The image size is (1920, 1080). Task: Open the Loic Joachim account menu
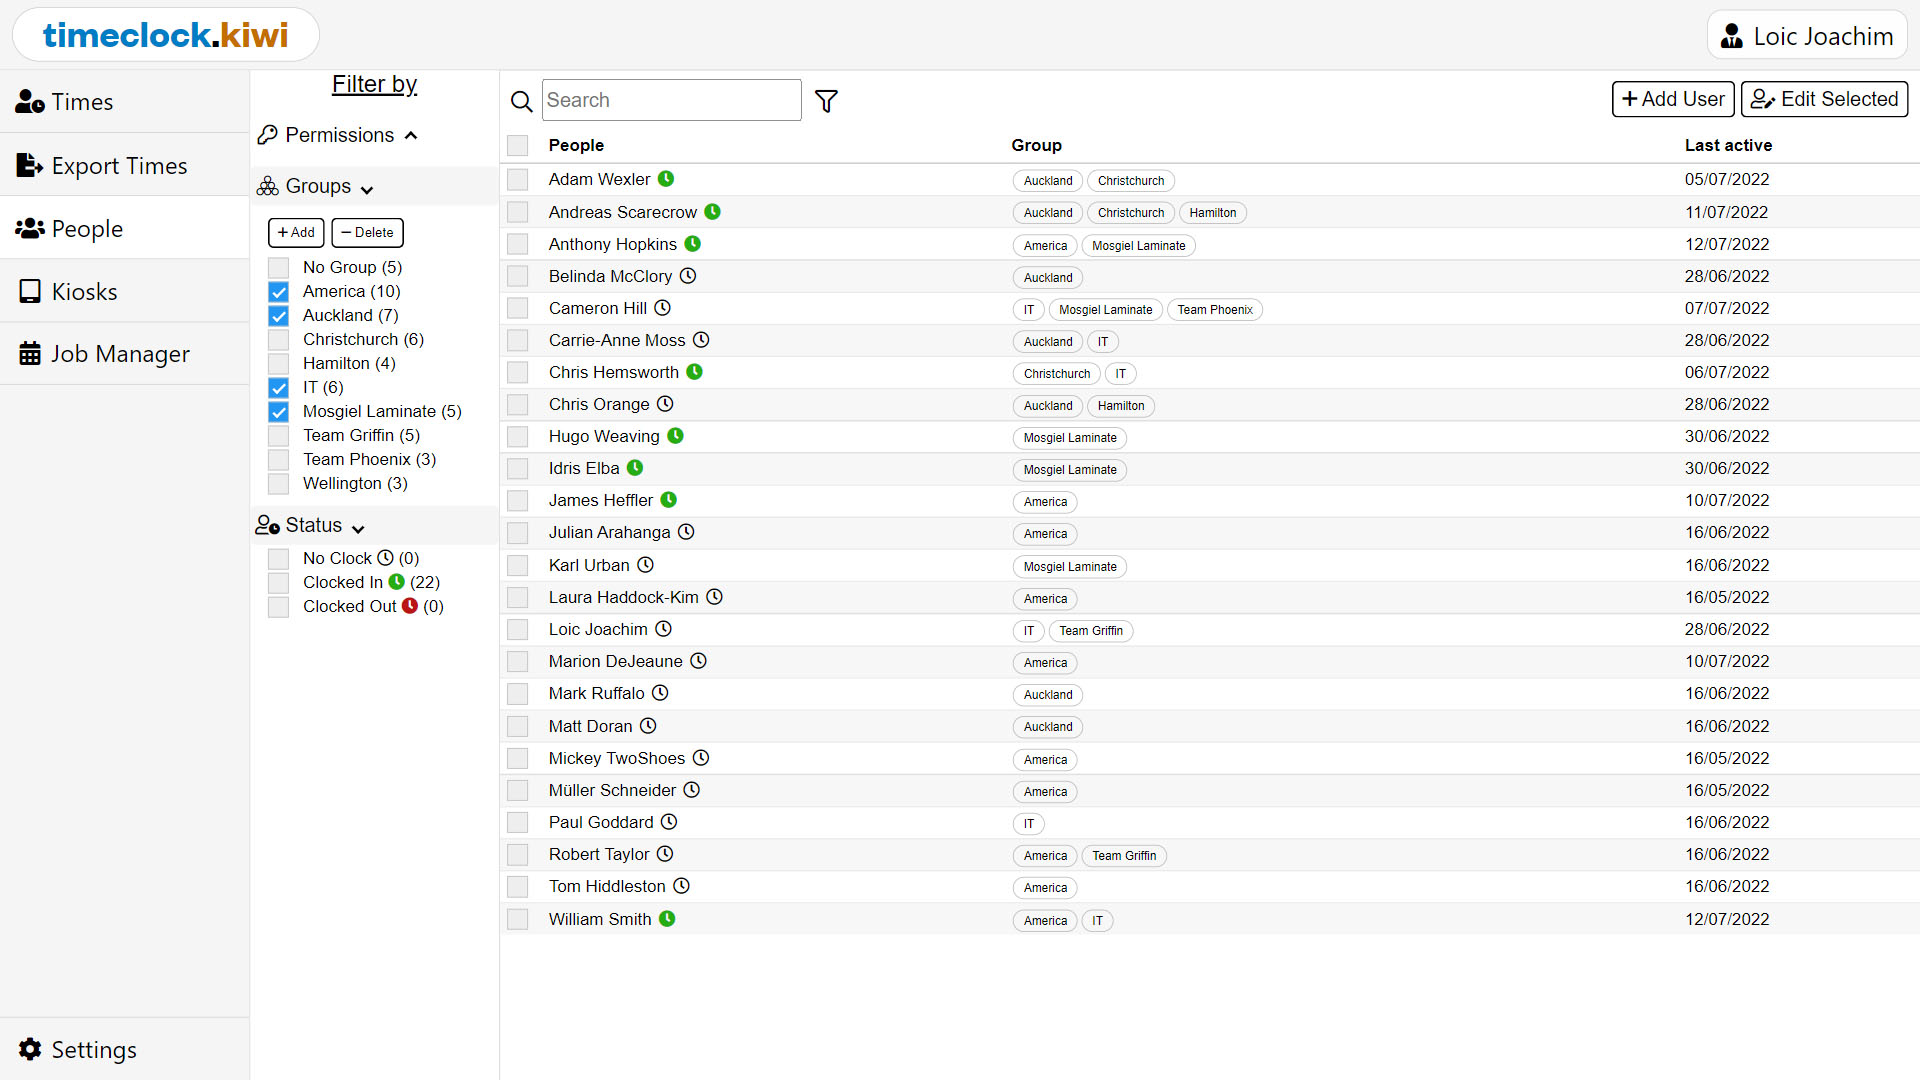(x=1807, y=35)
